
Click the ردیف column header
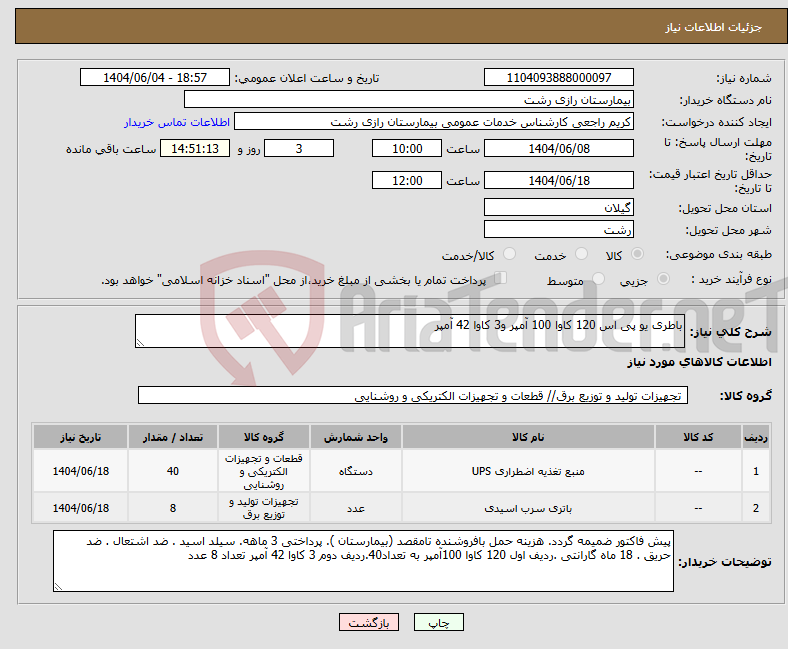(756, 437)
